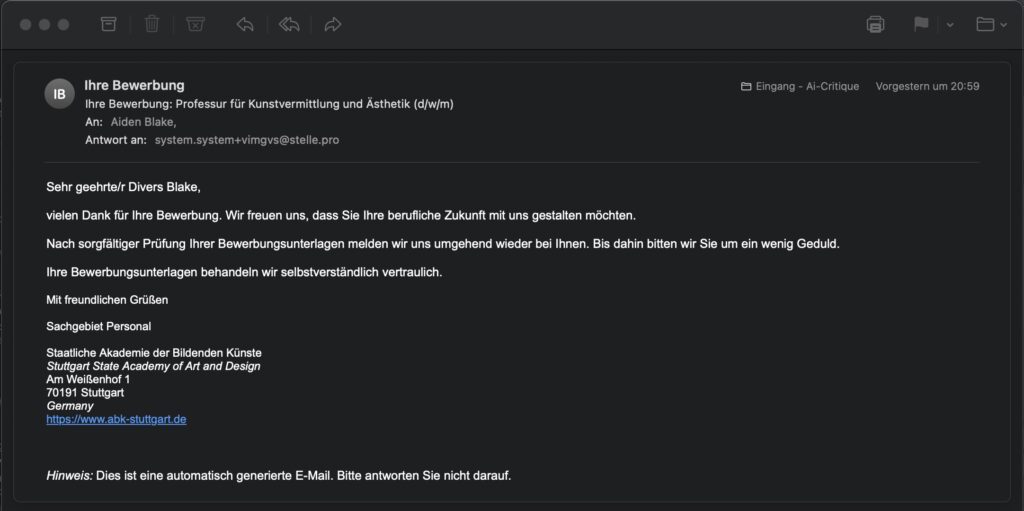This screenshot has height=511, width=1024.
Task: Click the sender name Ihre Bewerbung
Action: (134, 85)
